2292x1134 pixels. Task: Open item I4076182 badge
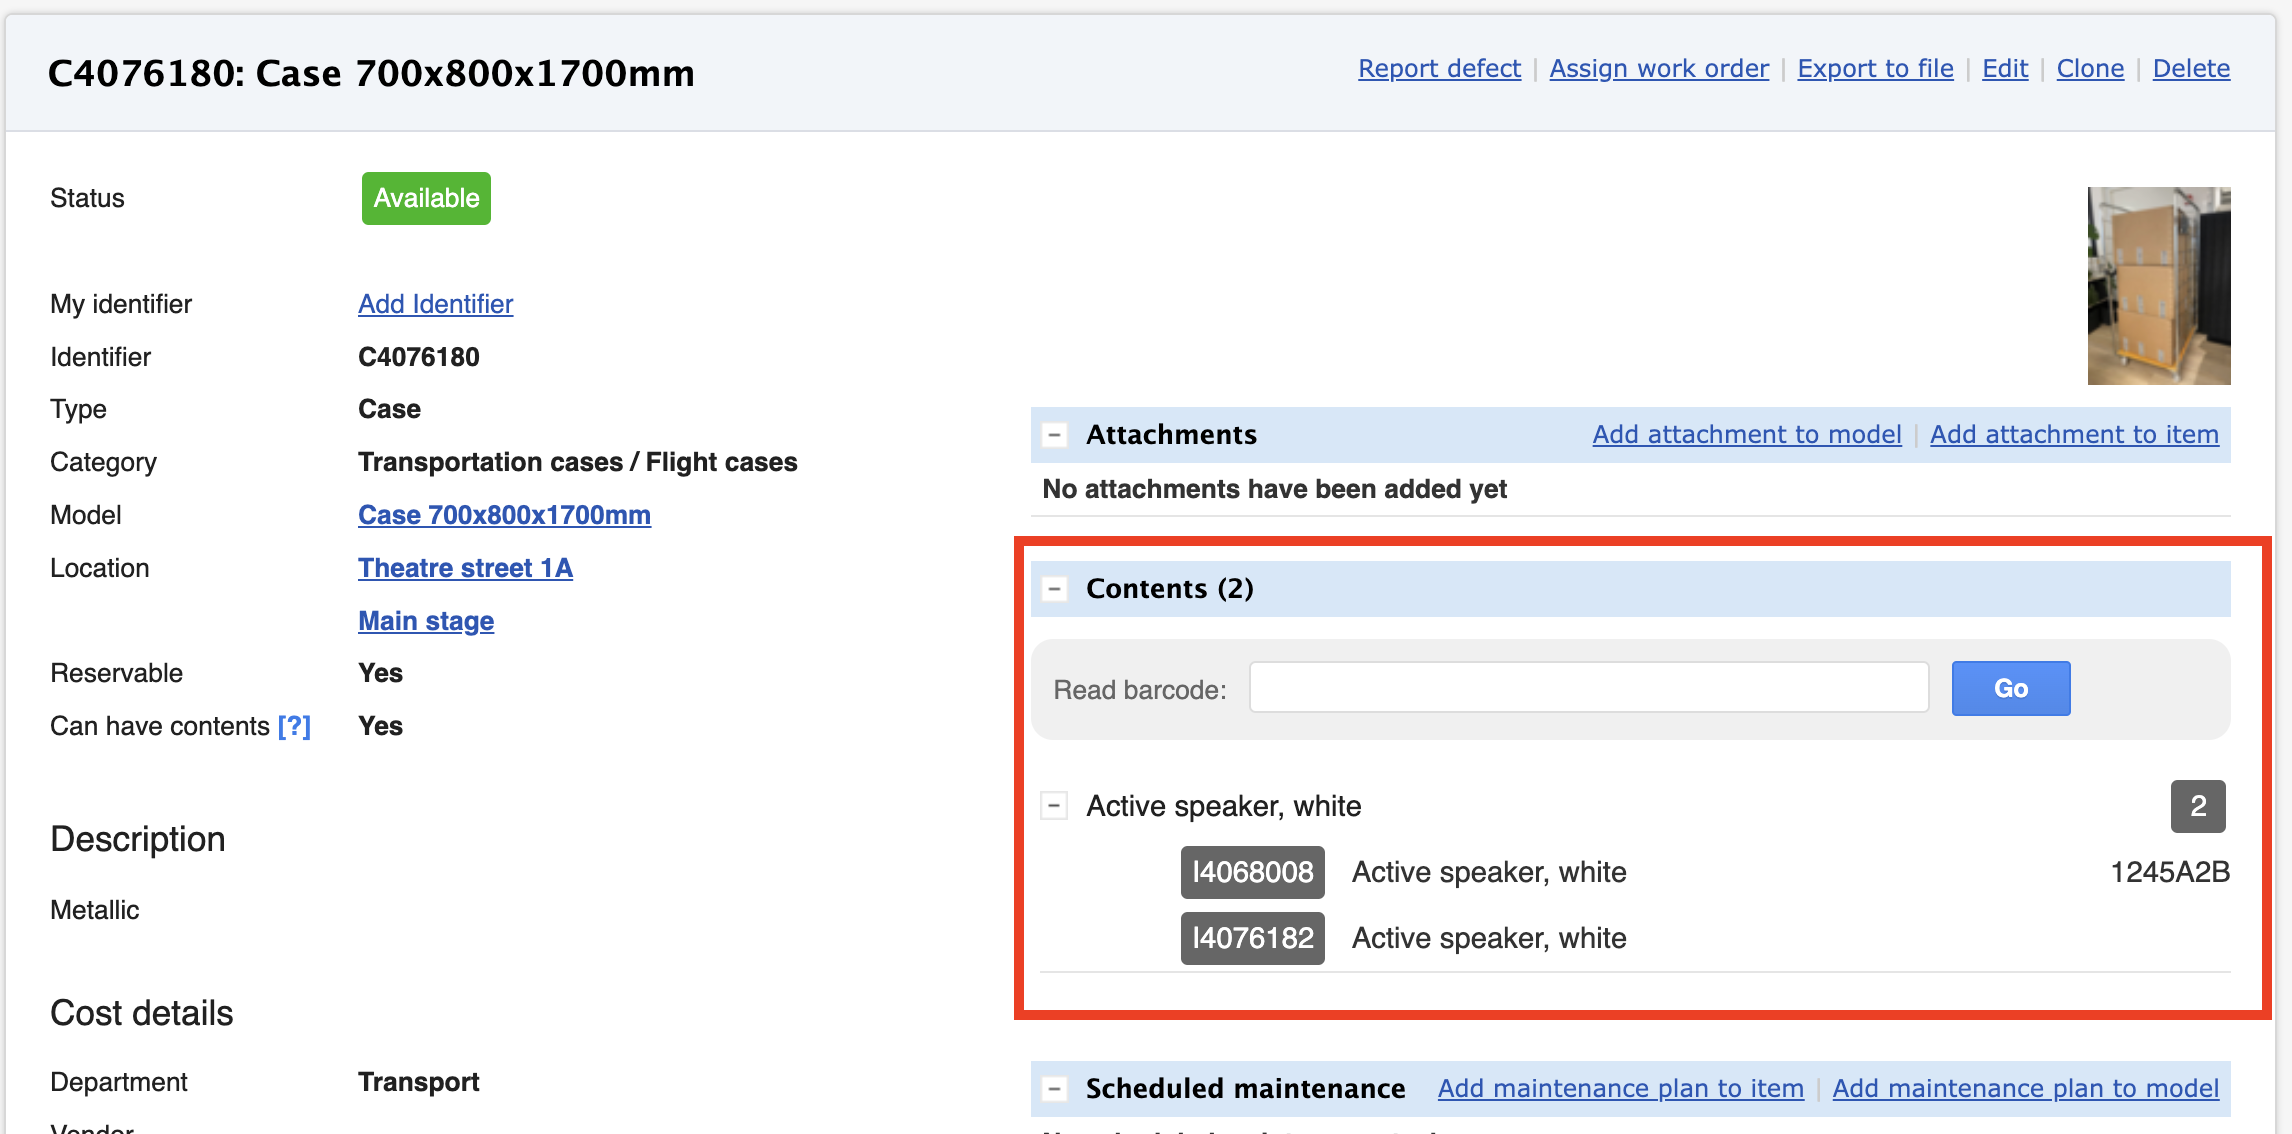(x=1252, y=938)
